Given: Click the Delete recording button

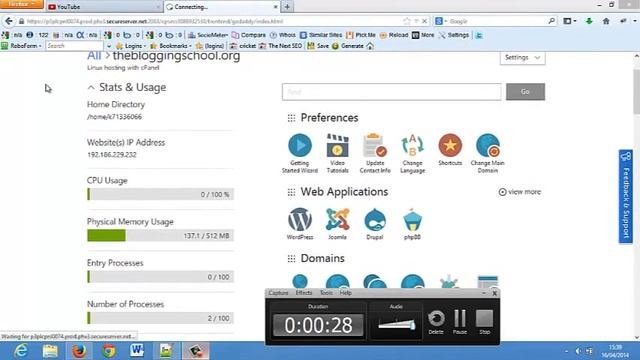Looking at the screenshot, I should click(436, 322).
